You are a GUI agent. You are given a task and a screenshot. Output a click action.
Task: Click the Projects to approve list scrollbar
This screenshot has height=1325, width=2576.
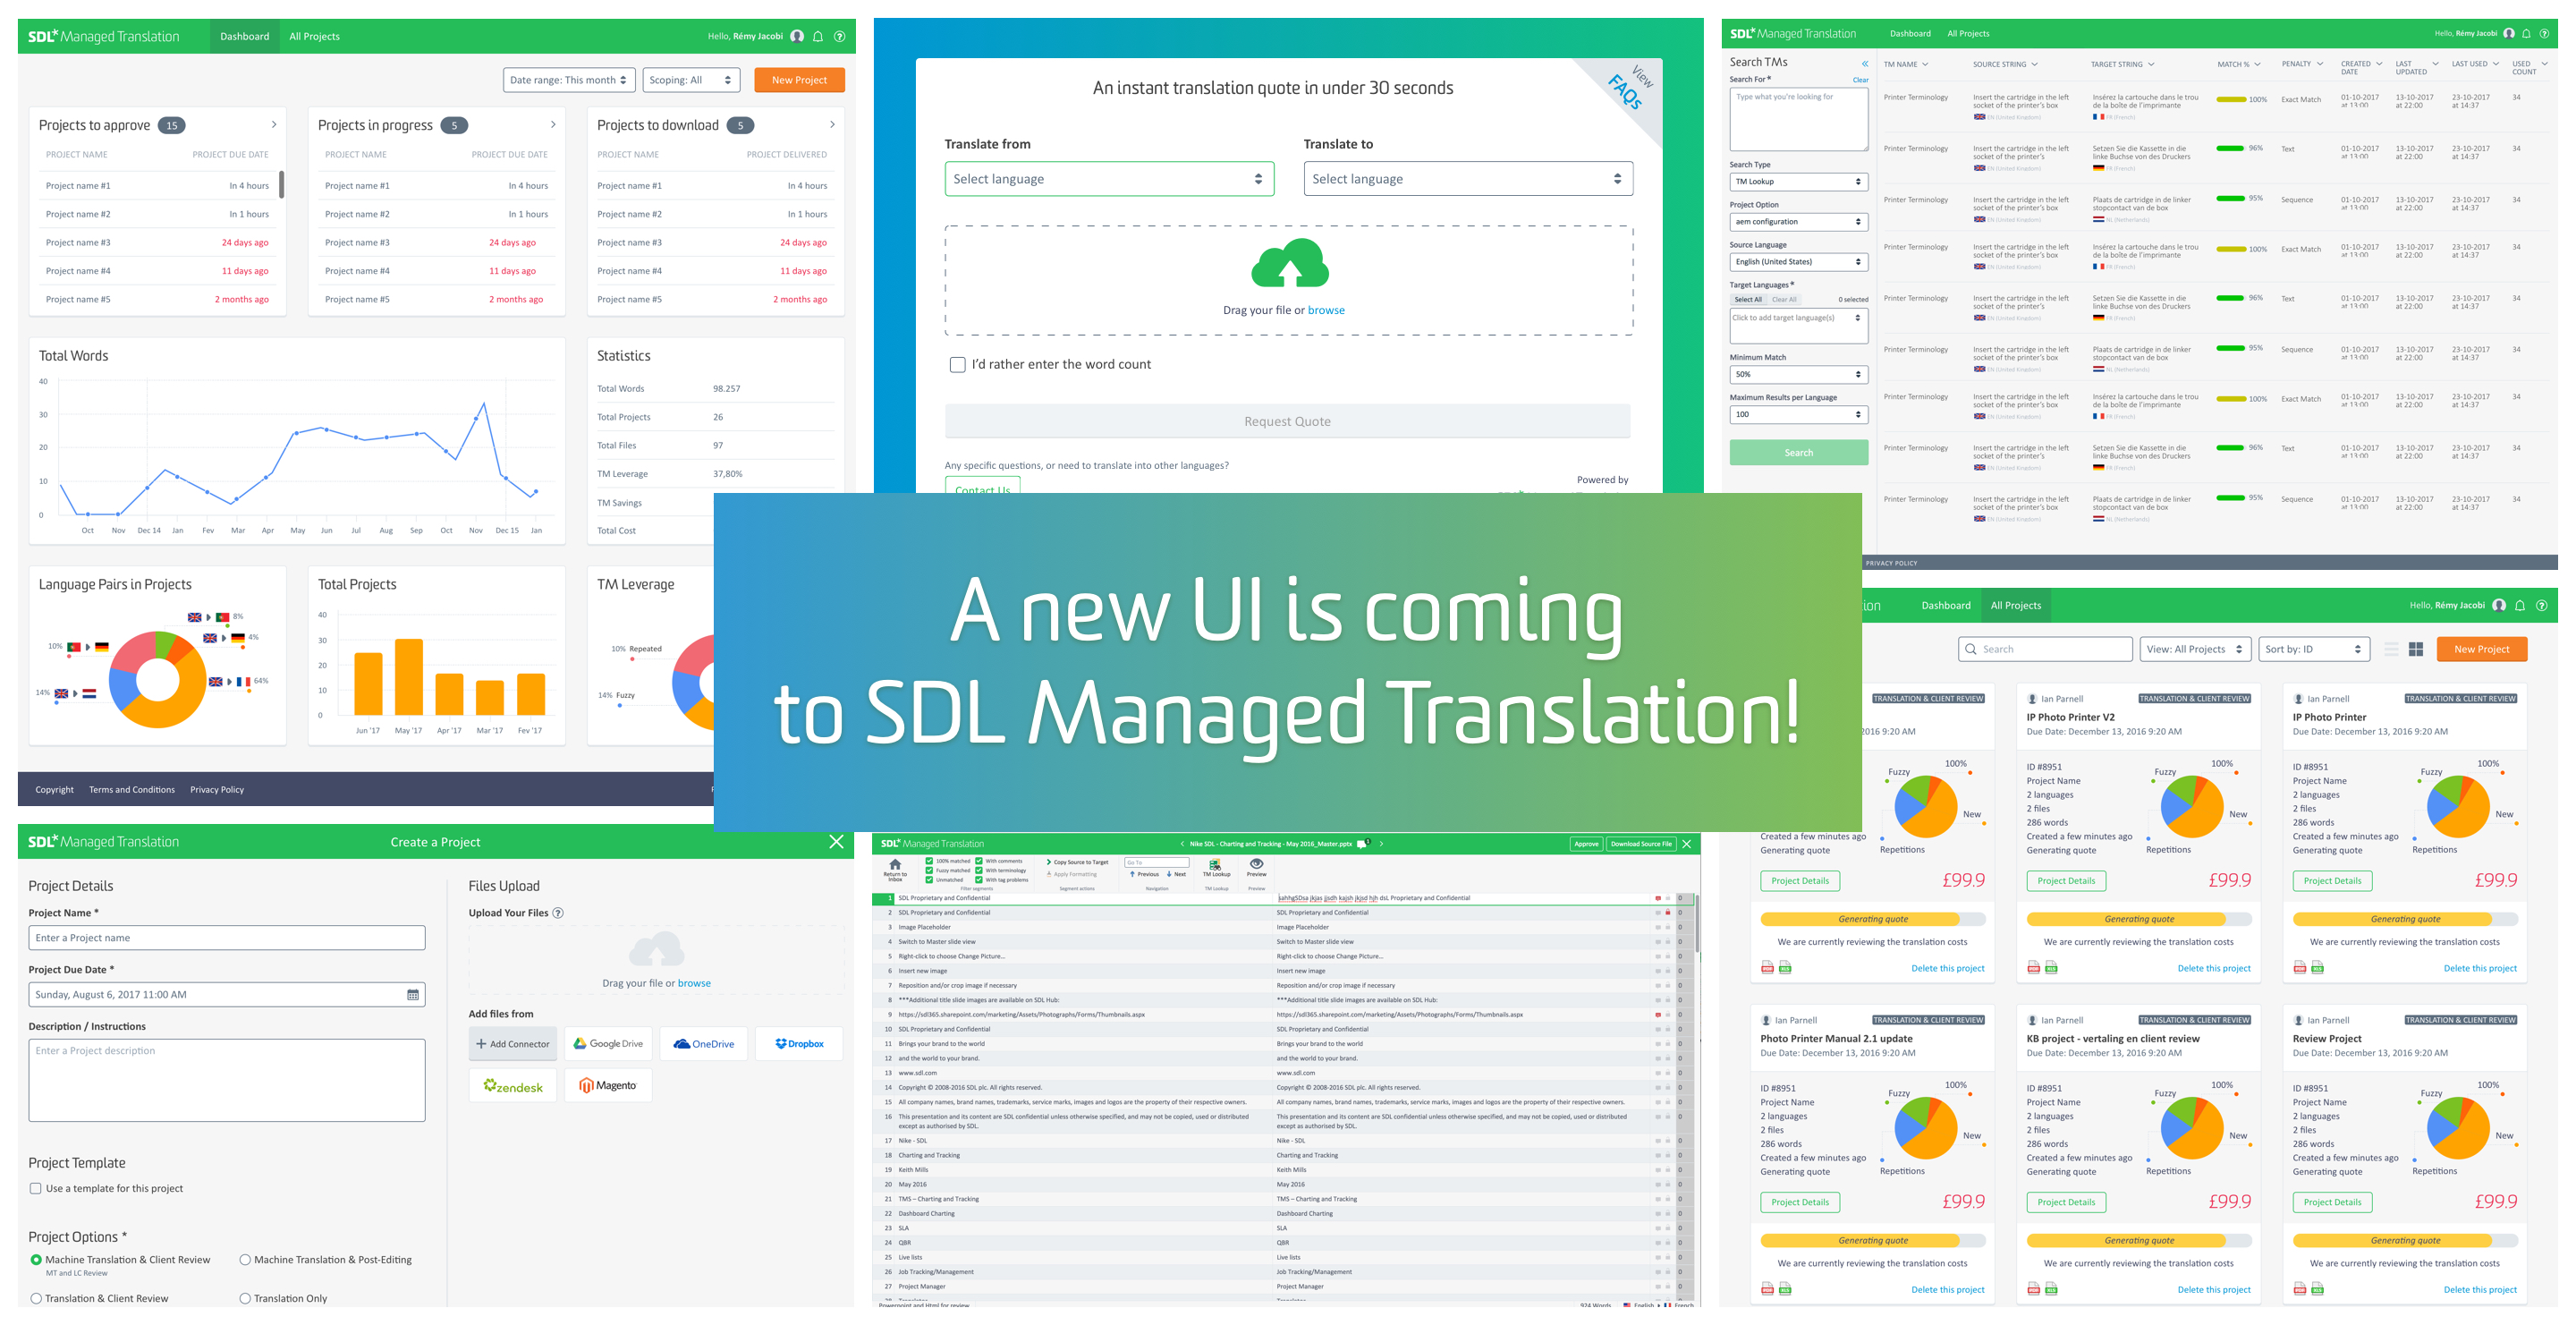[281, 184]
